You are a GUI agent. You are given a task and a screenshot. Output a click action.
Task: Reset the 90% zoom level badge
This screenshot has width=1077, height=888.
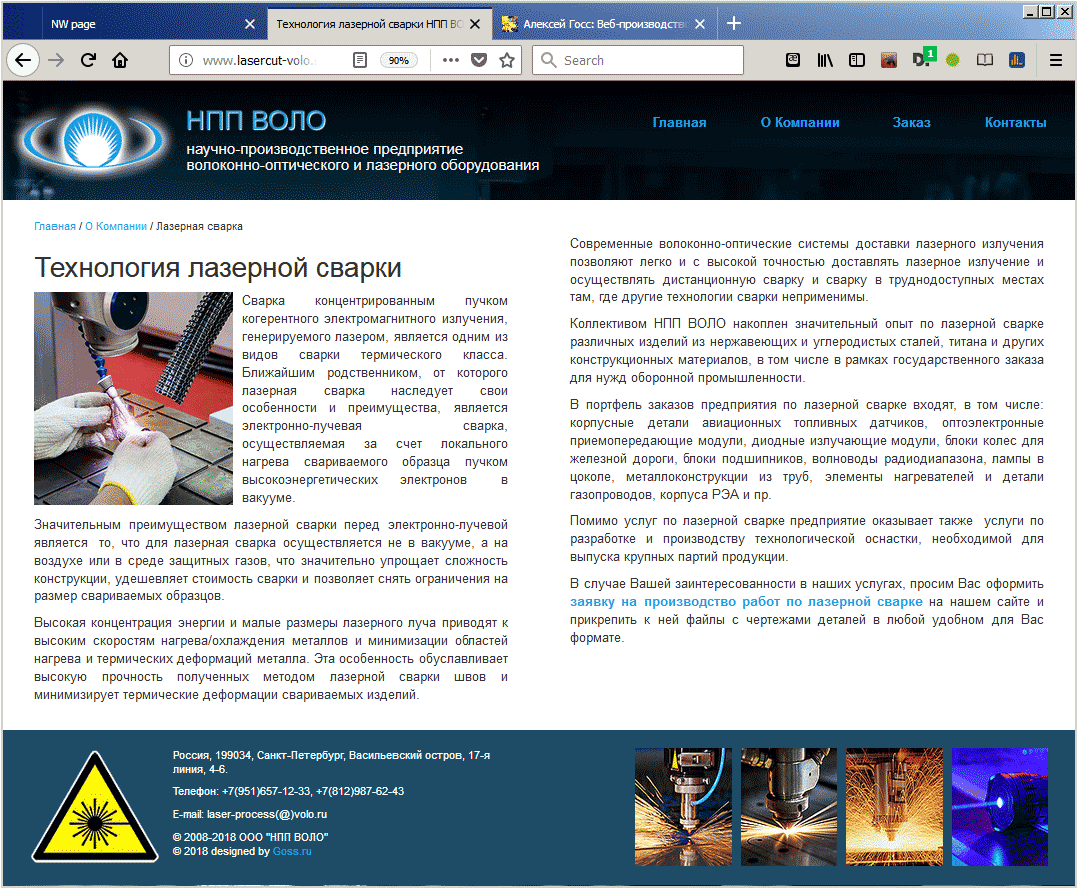click(x=398, y=60)
